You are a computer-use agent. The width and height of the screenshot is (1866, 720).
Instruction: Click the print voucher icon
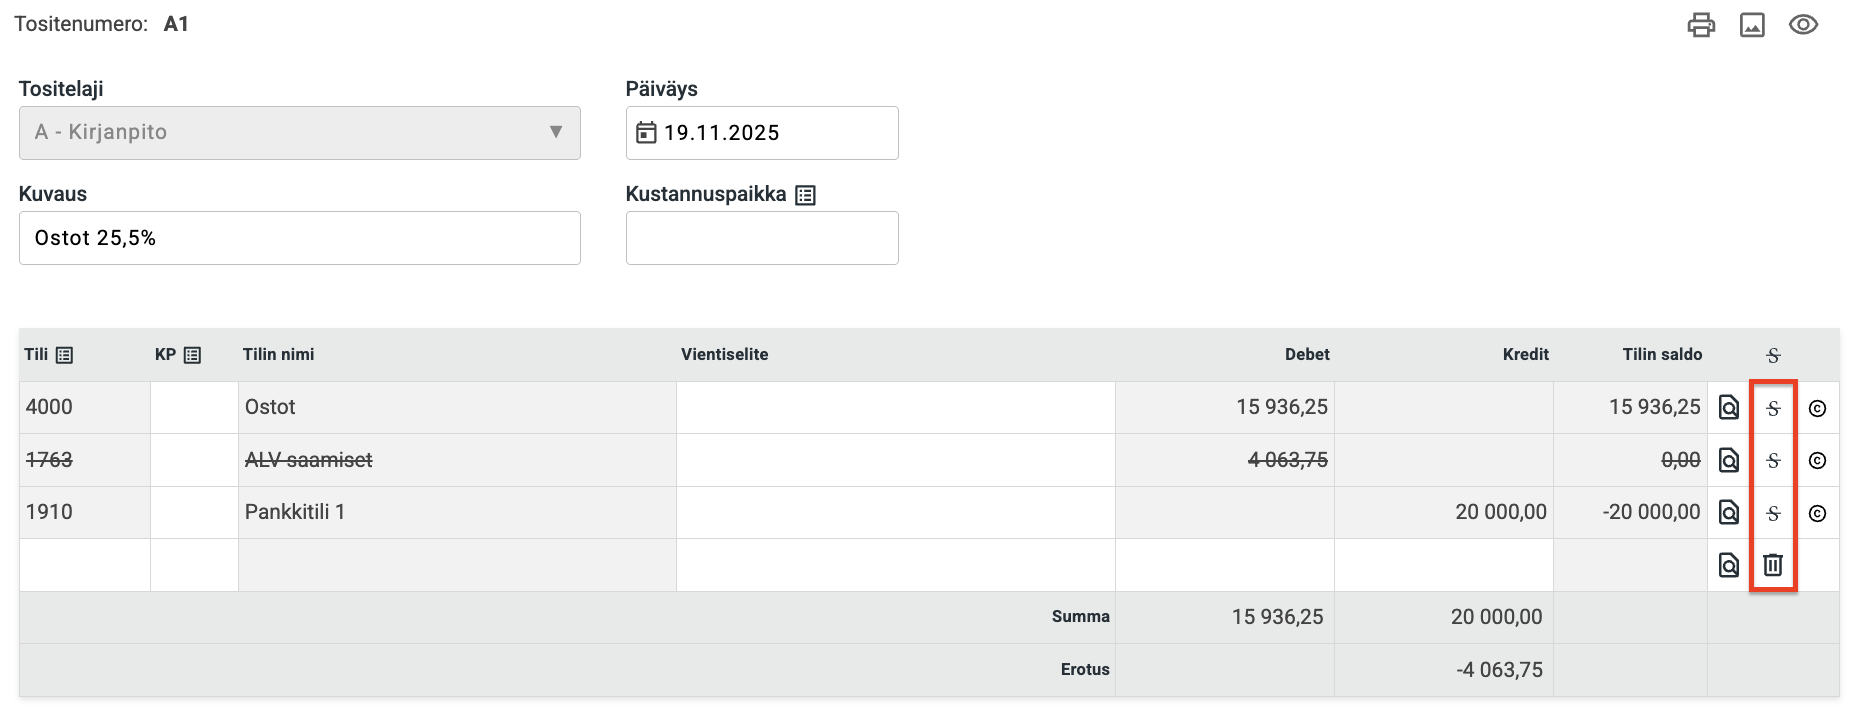tap(1701, 25)
